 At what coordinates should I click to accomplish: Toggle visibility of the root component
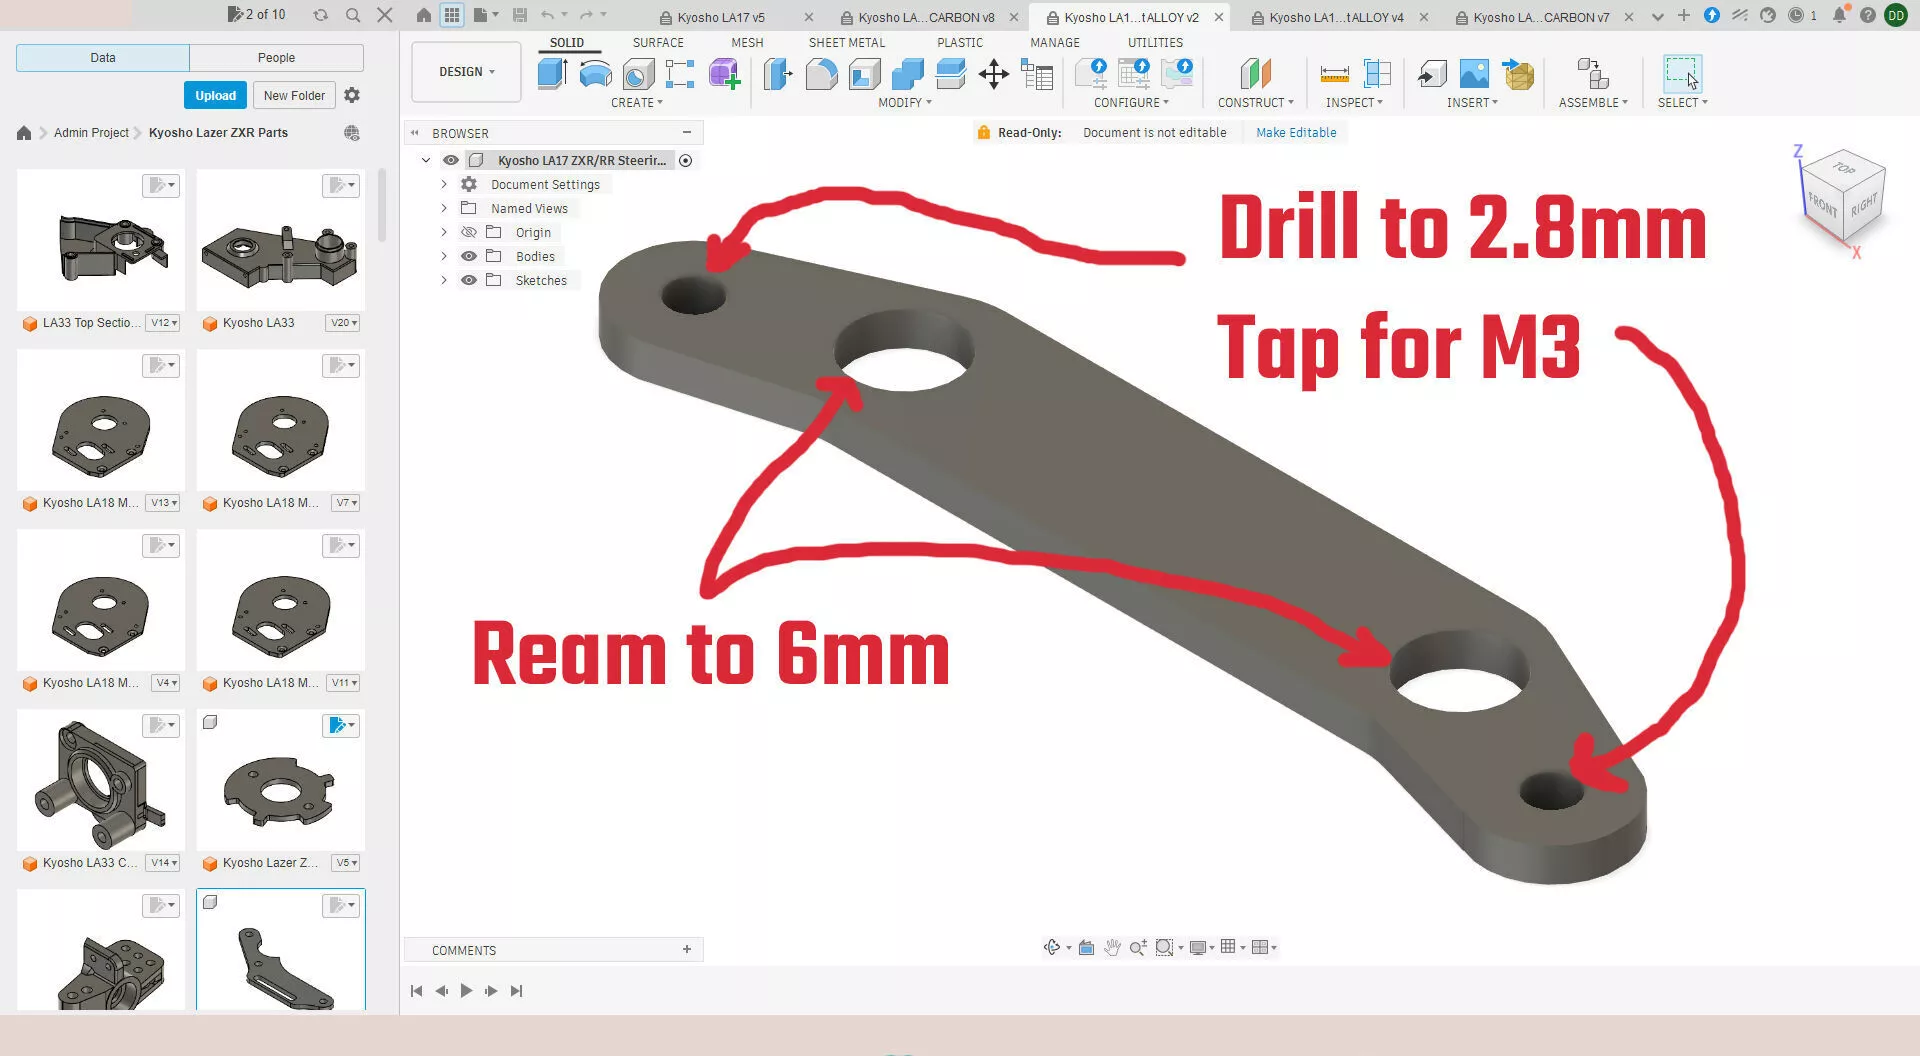[x=451, y=160]
